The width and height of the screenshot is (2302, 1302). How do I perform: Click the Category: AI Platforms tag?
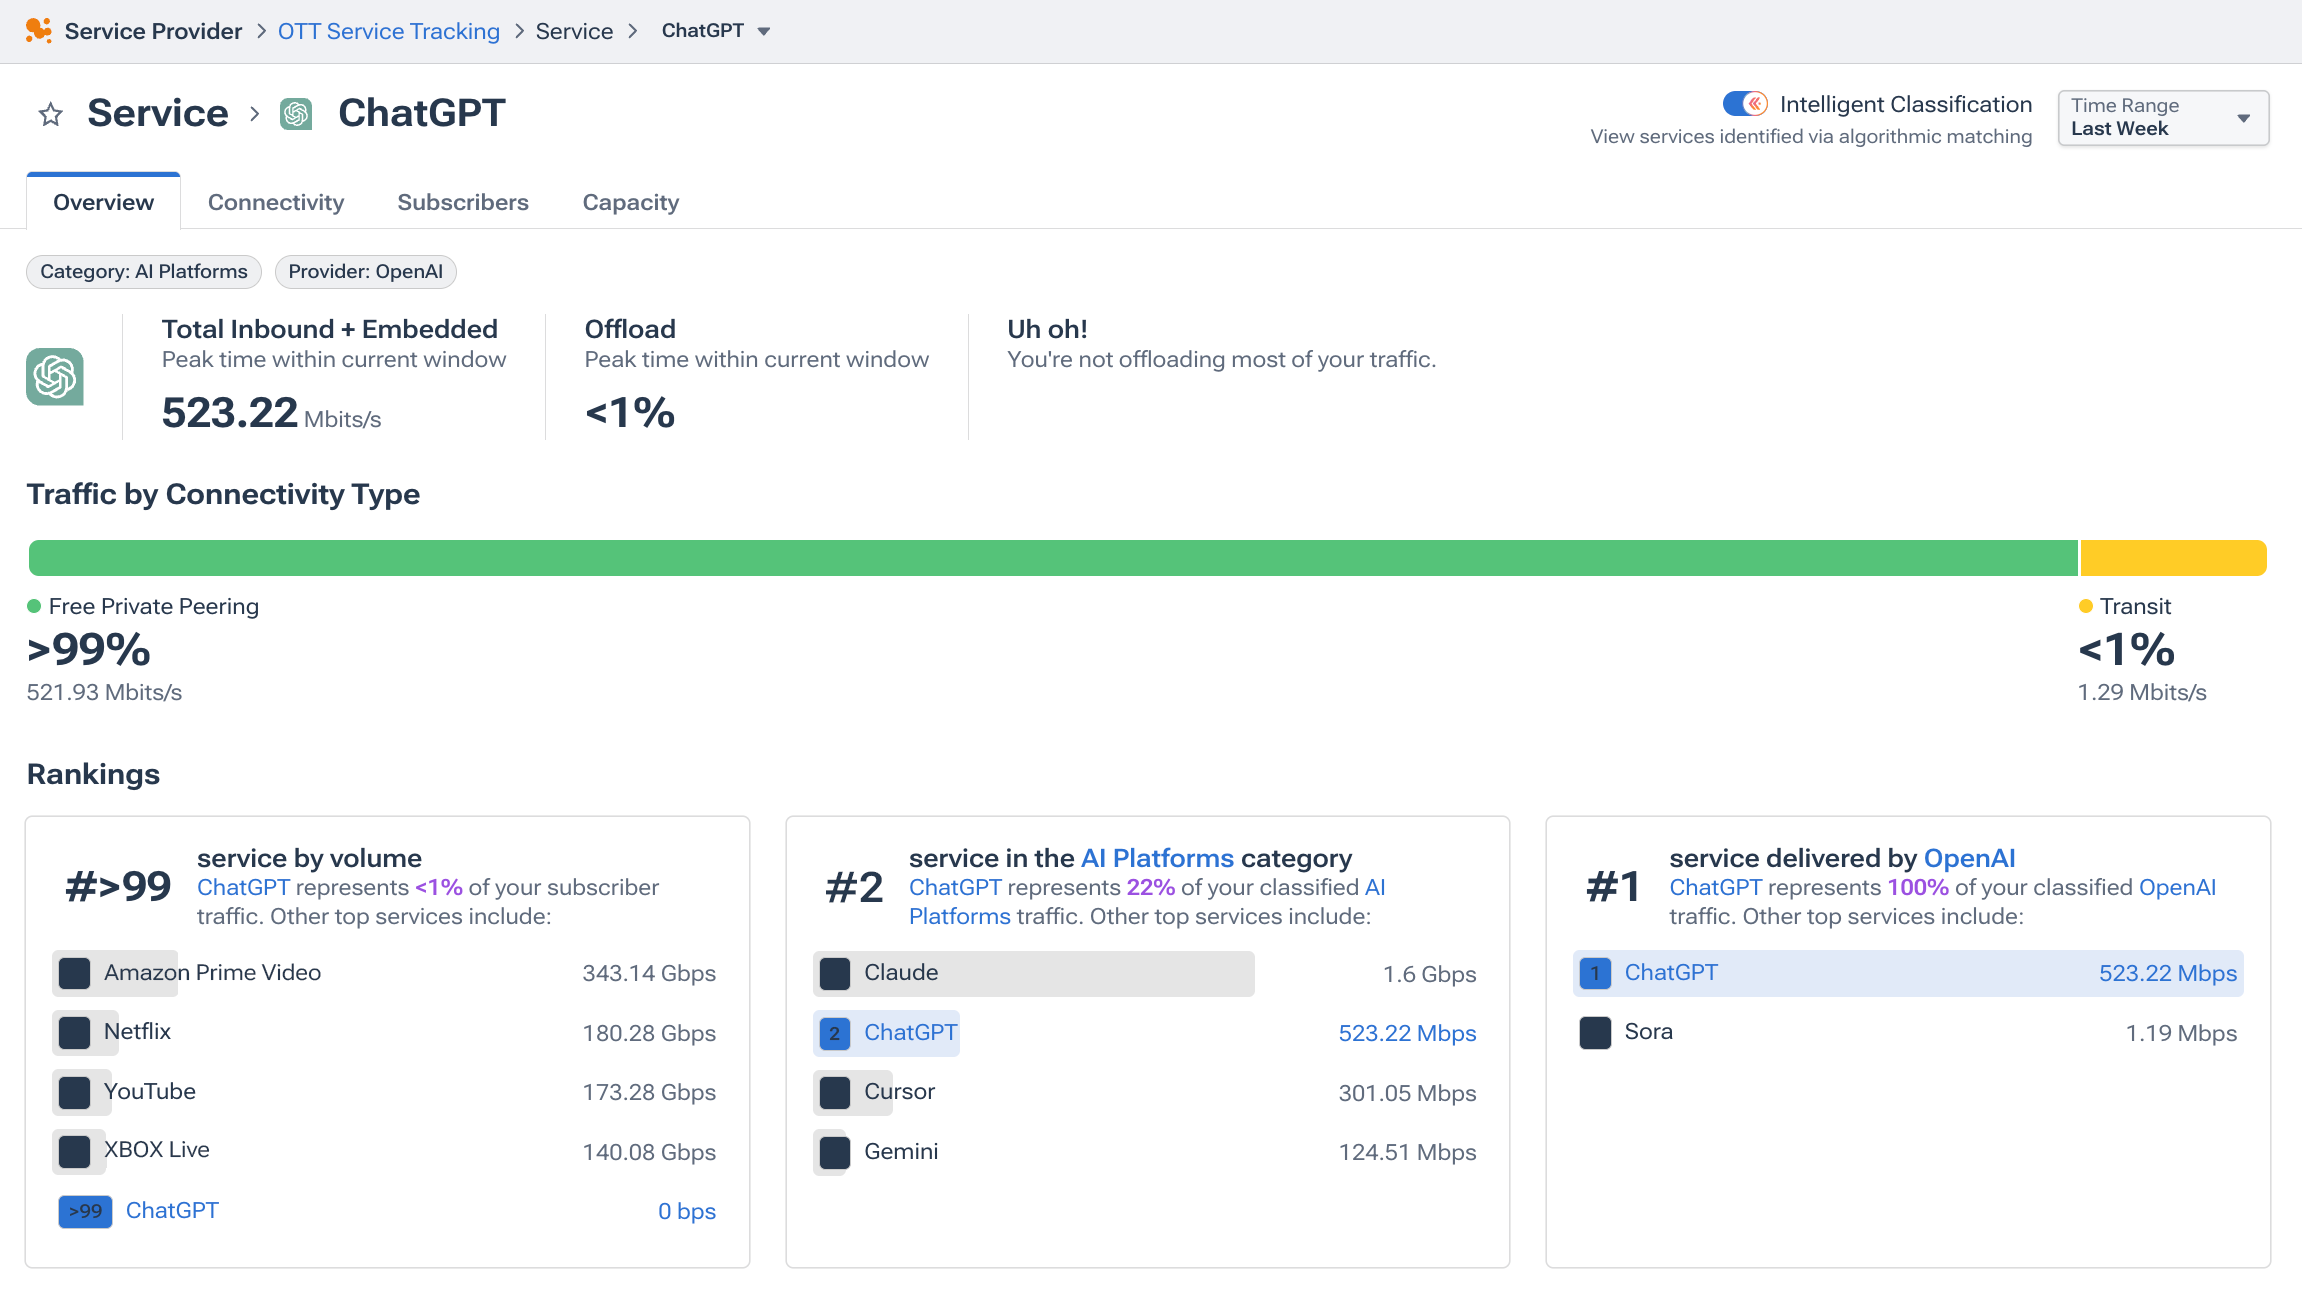coord(144,271)
